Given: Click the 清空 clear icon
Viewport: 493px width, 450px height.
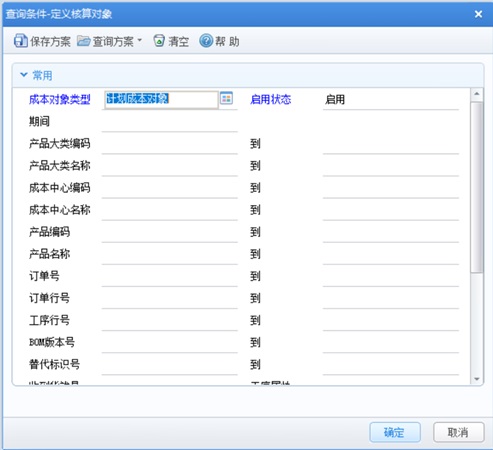Looking at the screenshot, I should pyautogui.click(x=159, y=41).
